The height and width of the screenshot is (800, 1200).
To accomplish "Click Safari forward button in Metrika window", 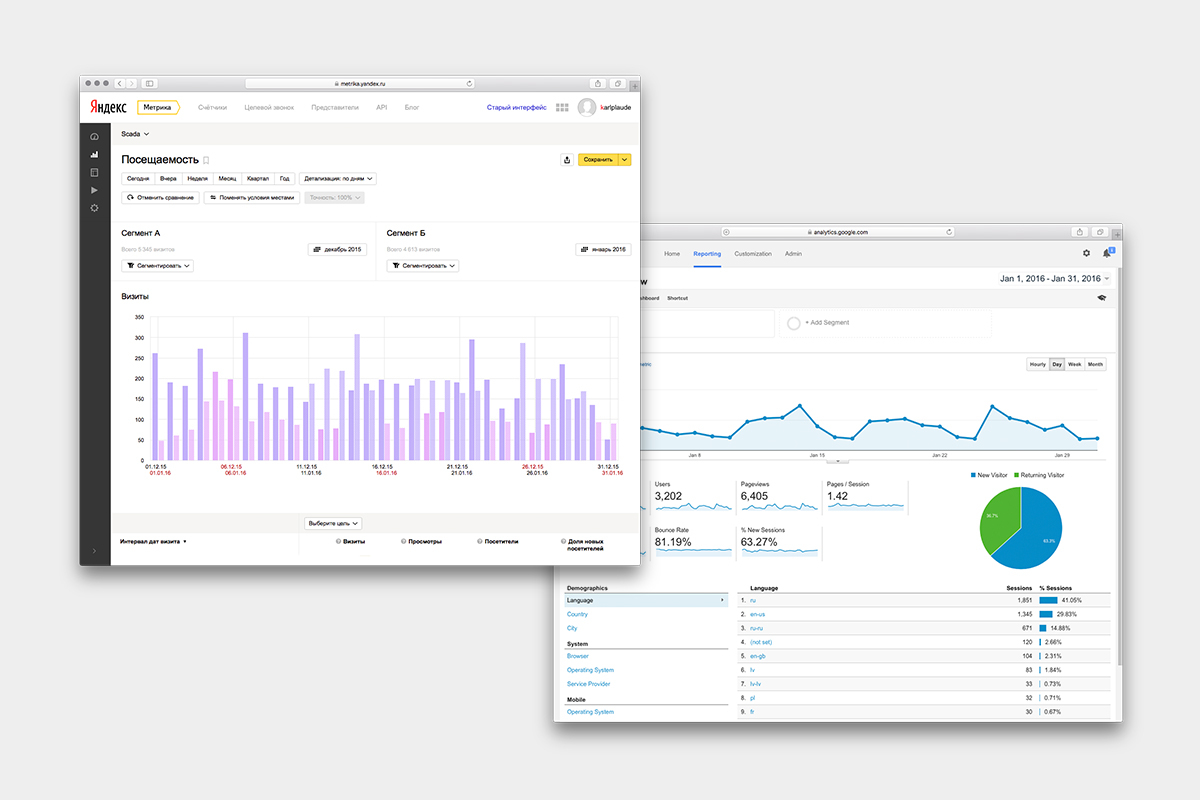I will [132, 83].
